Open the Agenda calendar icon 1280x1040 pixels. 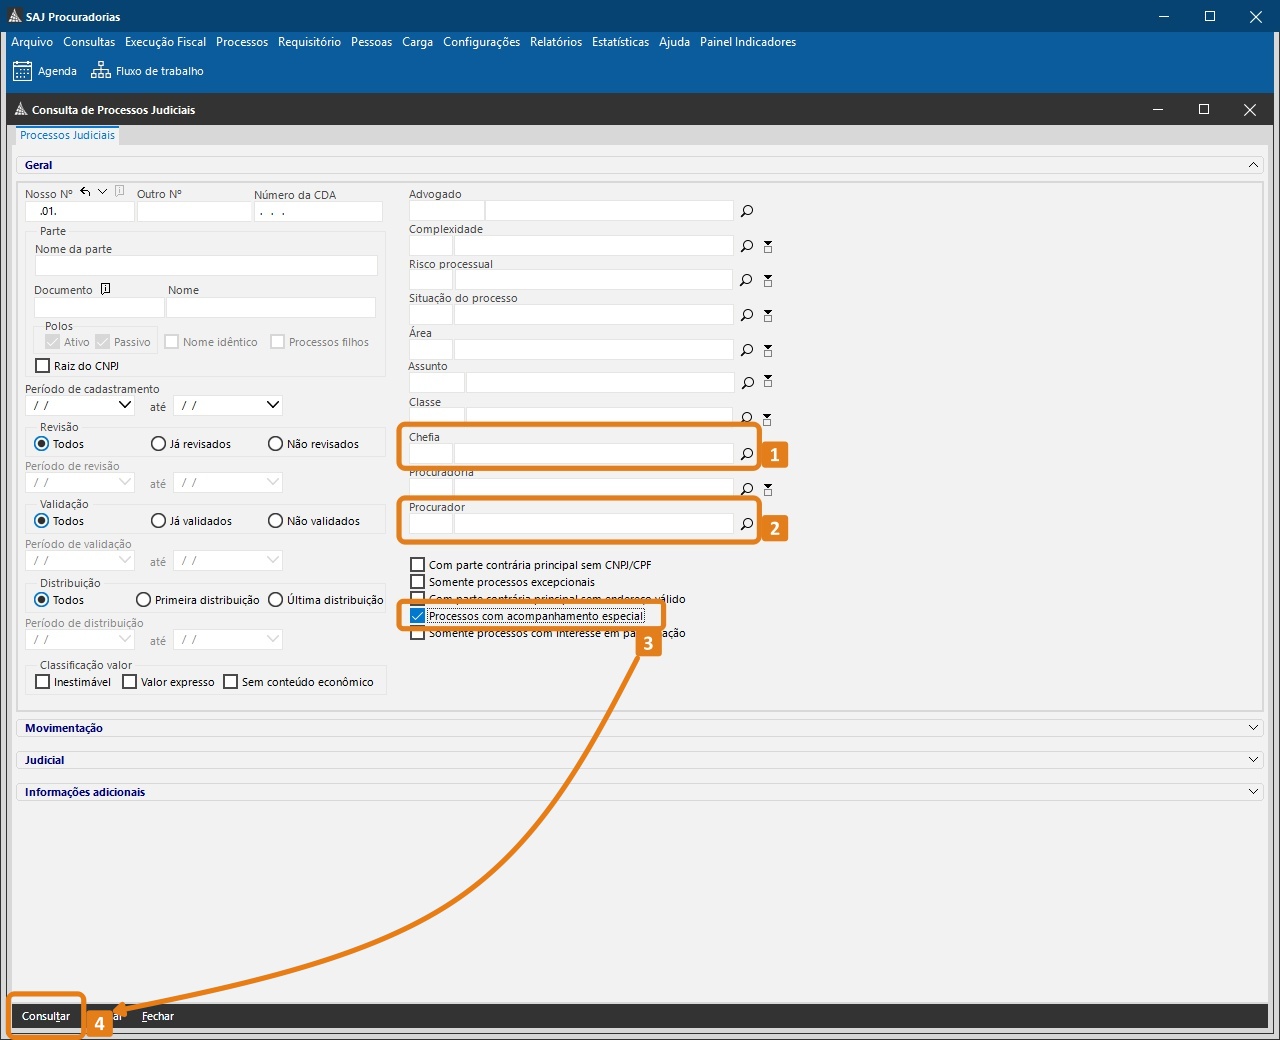point(22,71)
